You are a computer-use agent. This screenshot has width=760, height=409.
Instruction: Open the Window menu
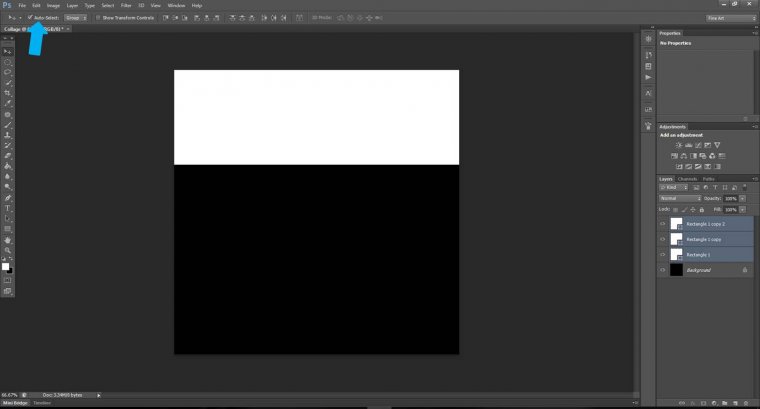pos(176,5)
